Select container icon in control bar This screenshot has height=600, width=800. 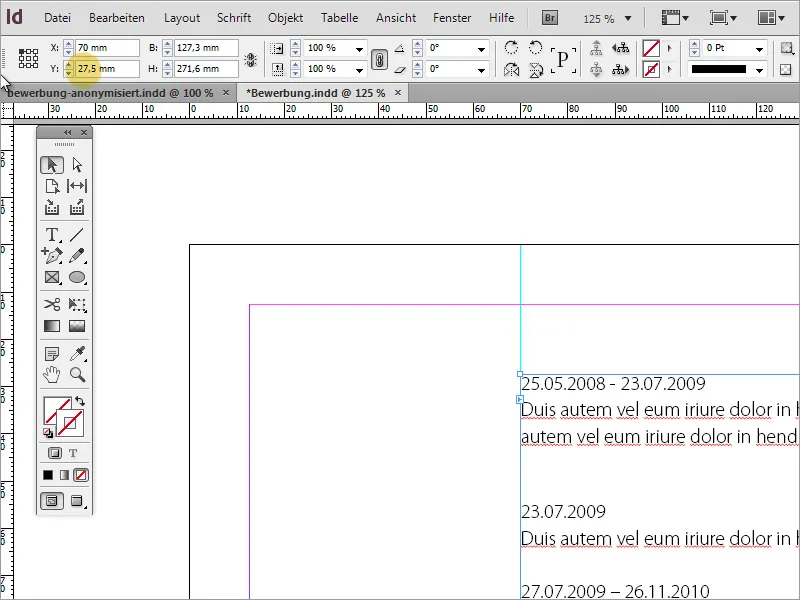596,48
